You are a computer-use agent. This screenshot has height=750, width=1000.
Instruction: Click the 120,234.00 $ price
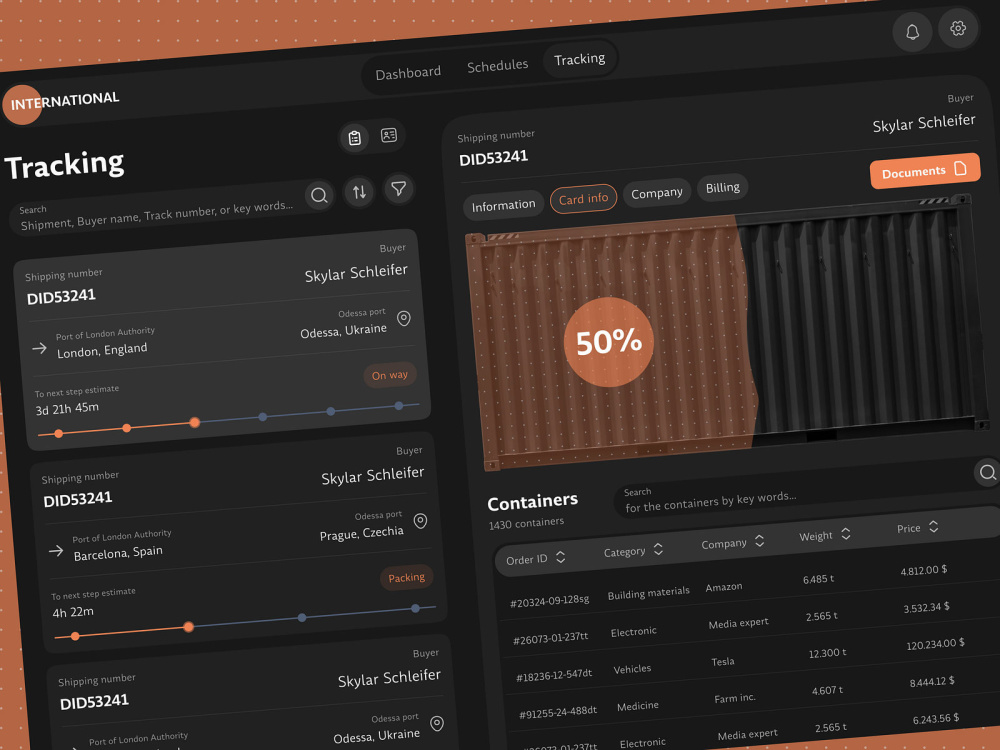coord(935,645)
